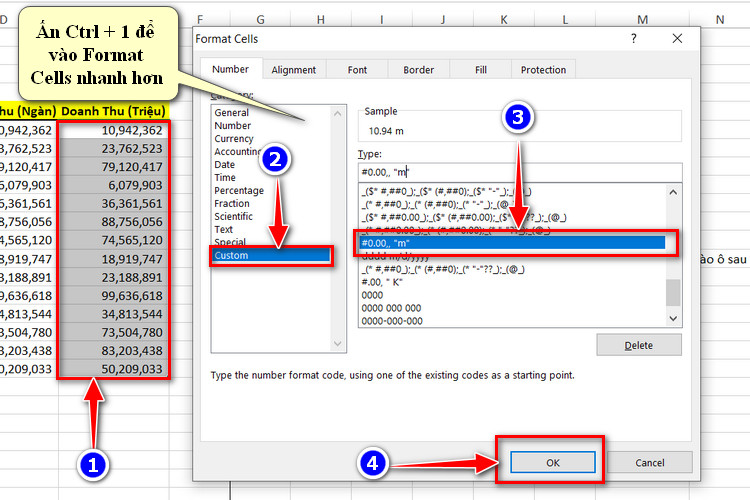The width and height of the screenshot is (750, 500).
Task: Open the Font tab
Action: [x=357, y=70]
